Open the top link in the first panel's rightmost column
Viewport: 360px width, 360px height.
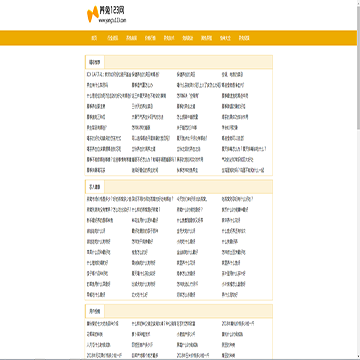pyautogui.click(x=232, y=74)
